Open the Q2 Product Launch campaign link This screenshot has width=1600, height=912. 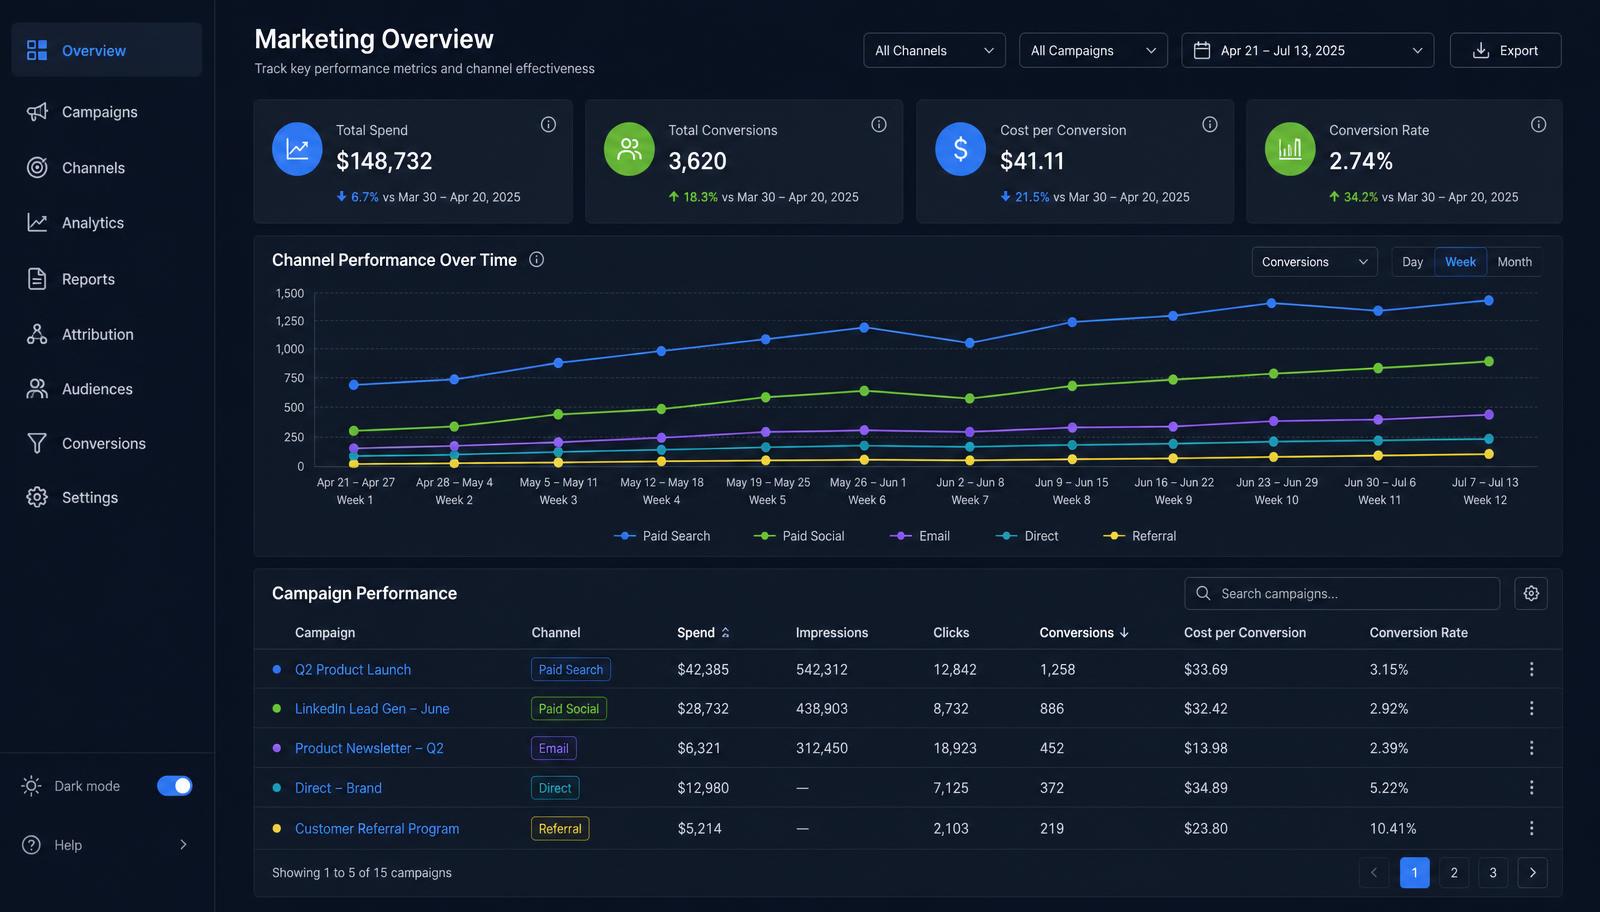(353, 669)
